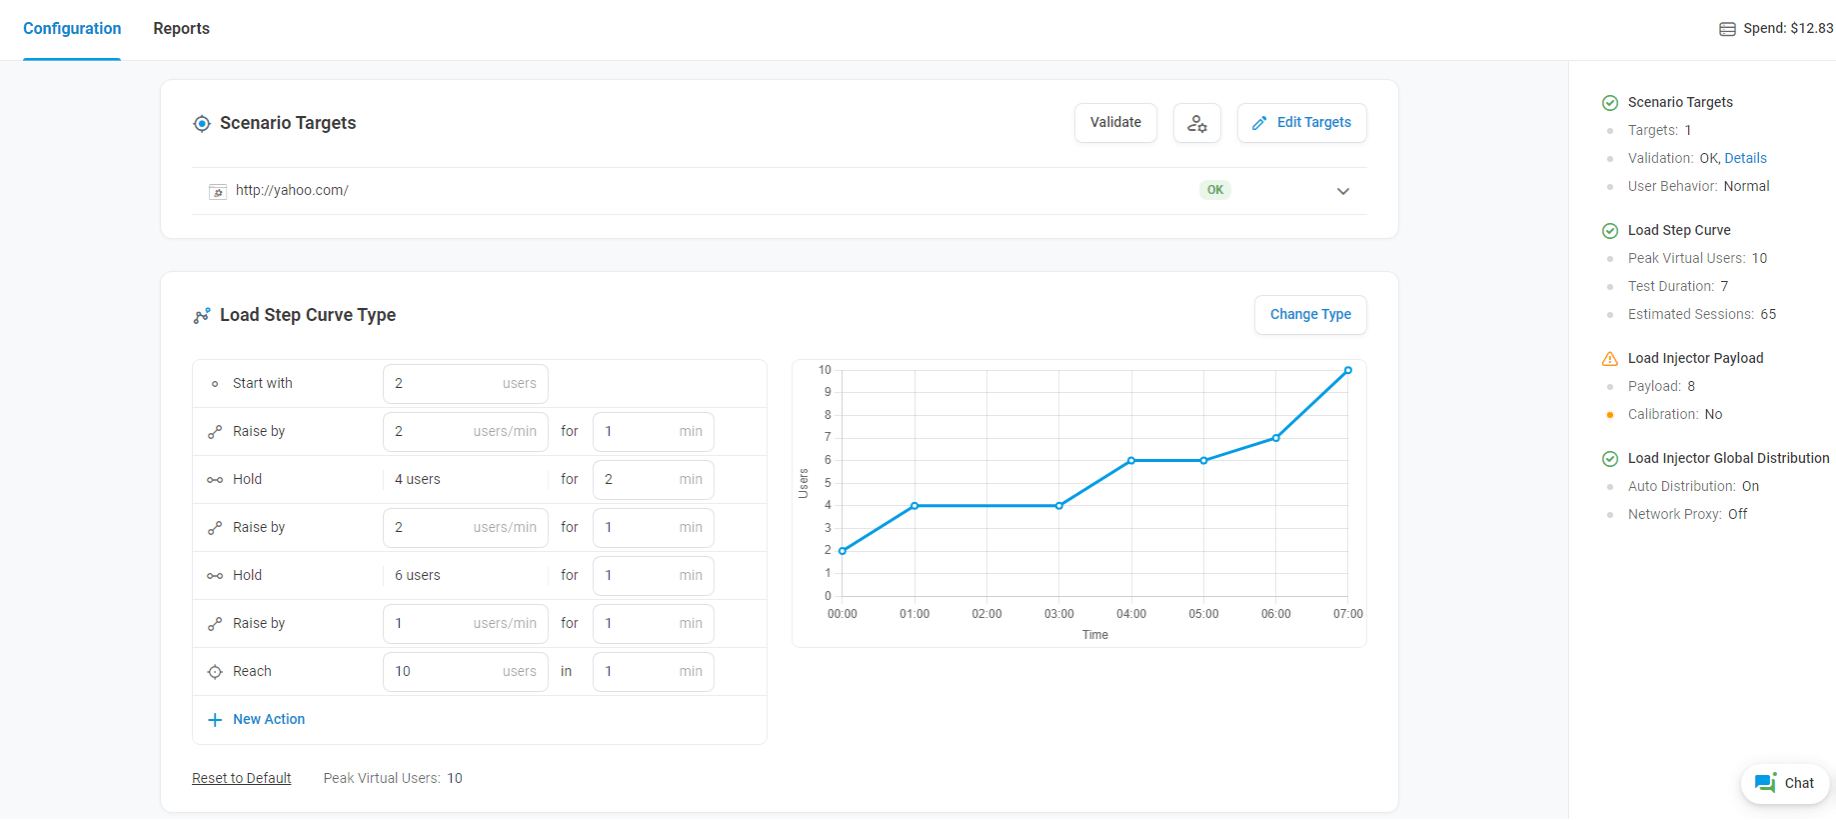This screenshot has height=820, width=1836.
Task: Click the Reach target icon in step list
Action: 215,672
